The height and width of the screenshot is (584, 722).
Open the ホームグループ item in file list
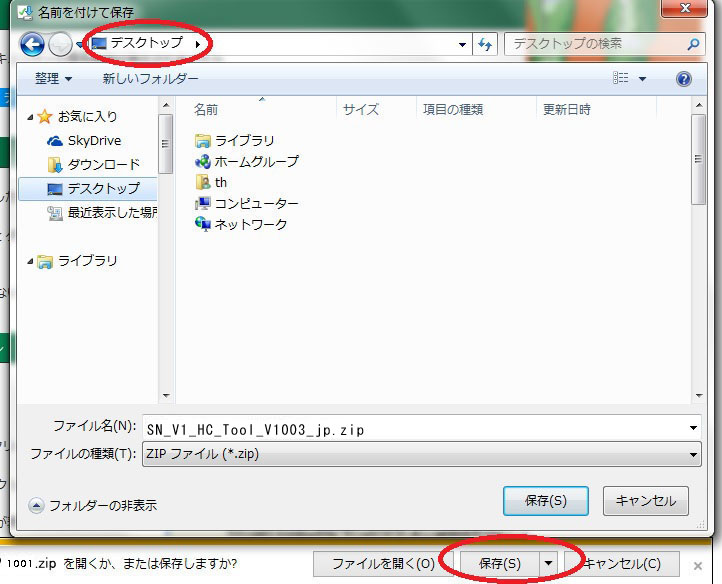coord(256,161)
